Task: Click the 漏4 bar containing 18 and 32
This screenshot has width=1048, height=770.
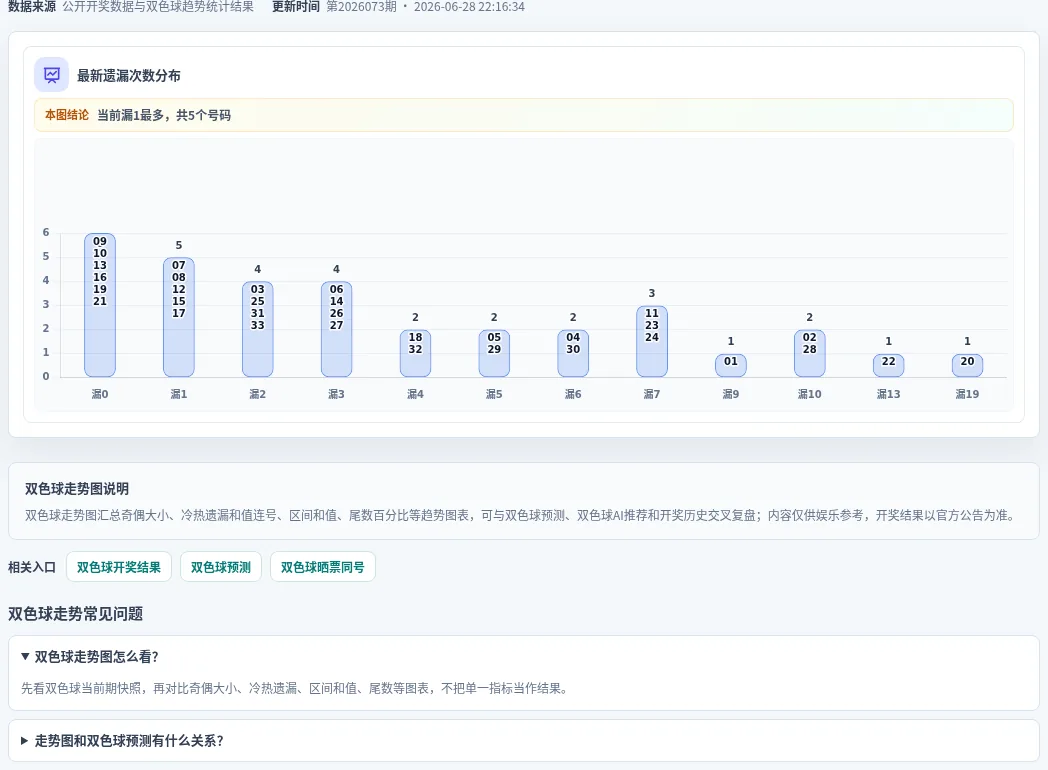Action: coord(415,353)
